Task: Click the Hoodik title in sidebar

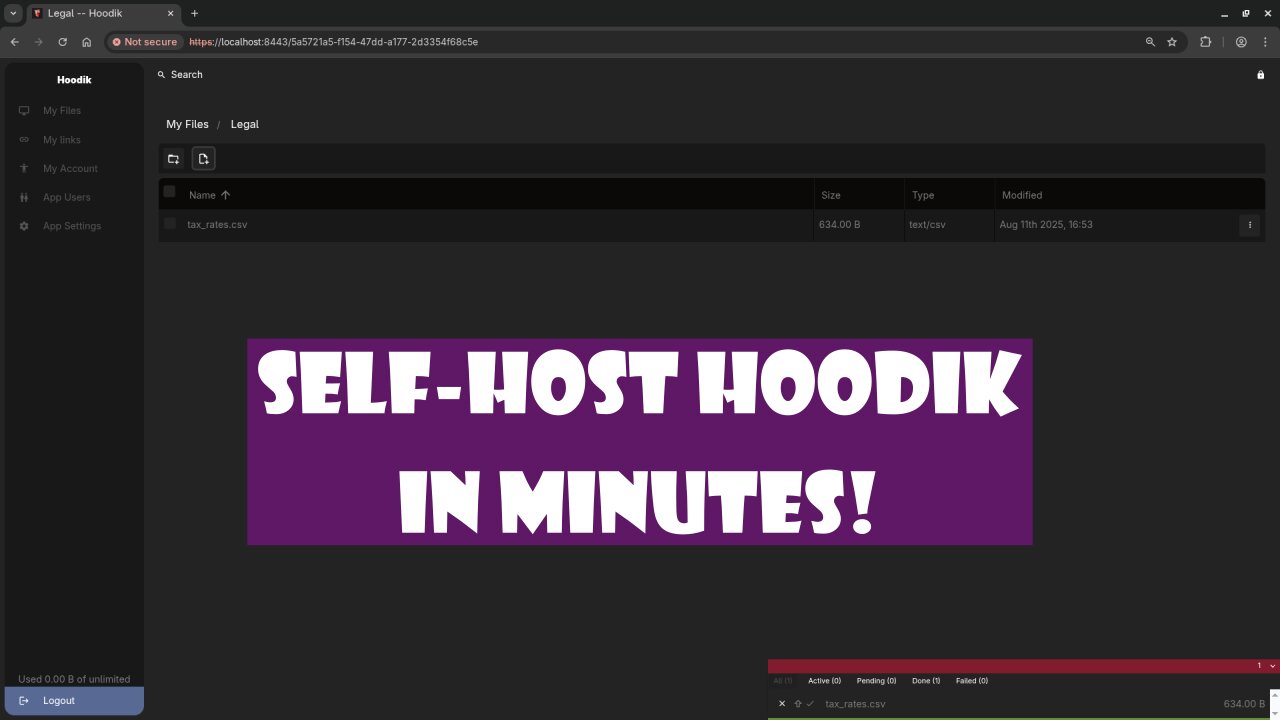Action: tap(74, 80)
